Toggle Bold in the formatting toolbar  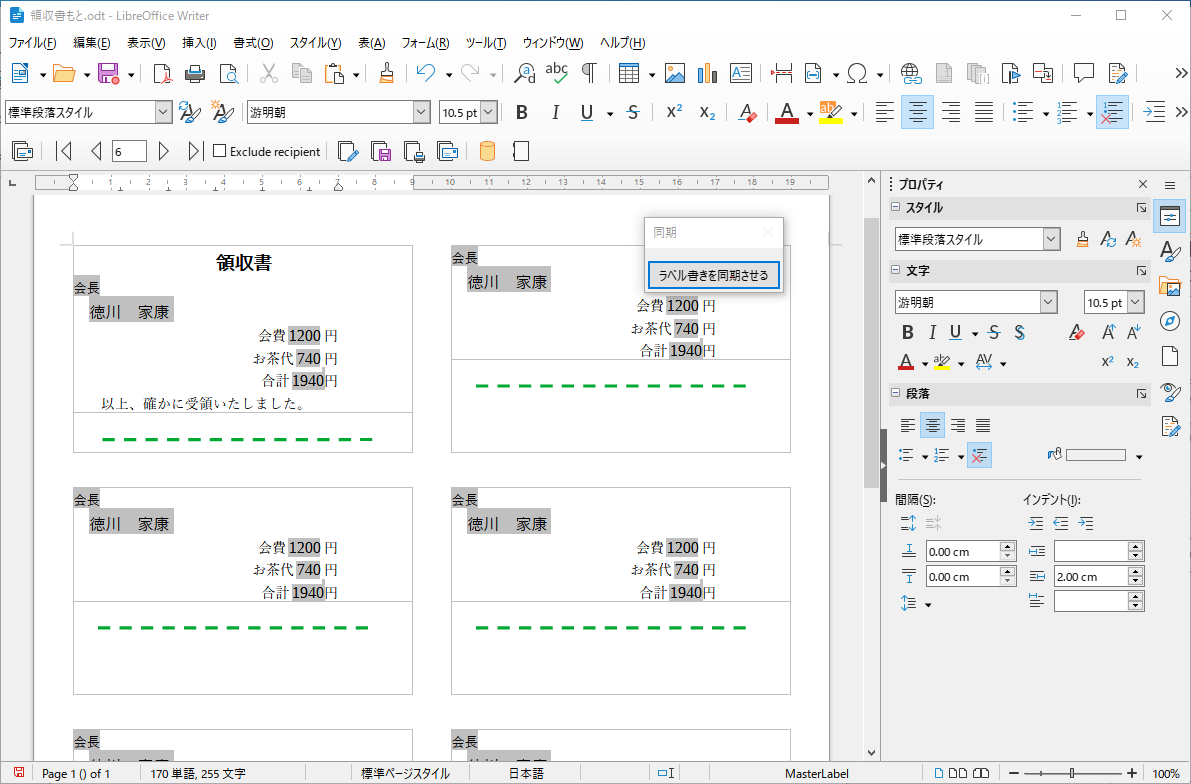point(522,113)
